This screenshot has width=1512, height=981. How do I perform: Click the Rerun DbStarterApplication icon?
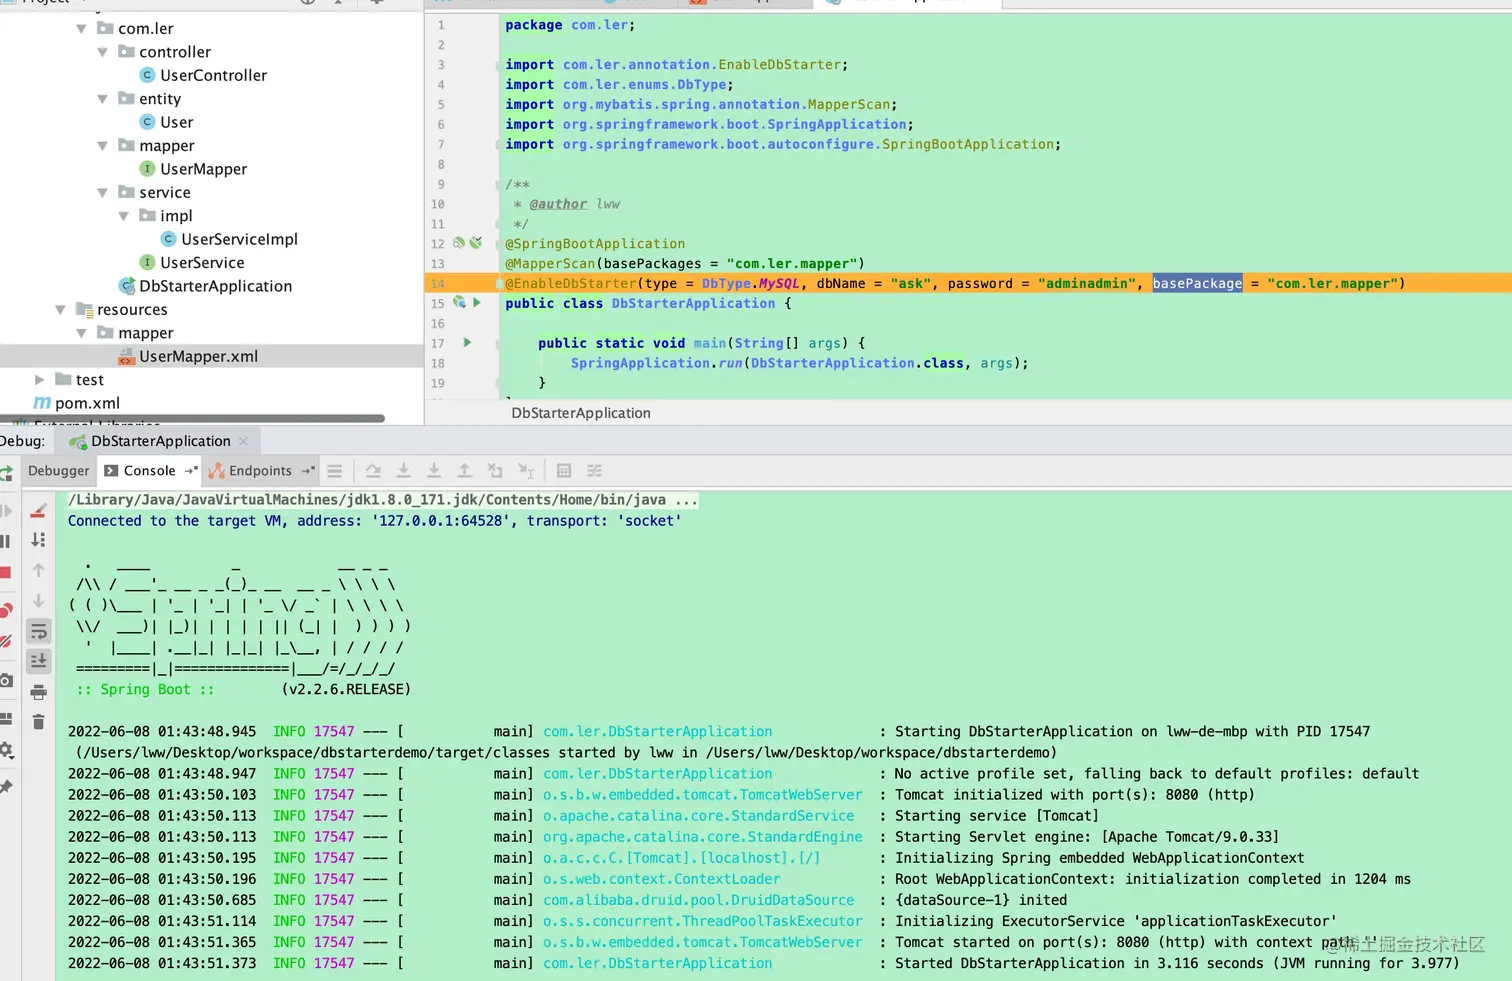click(6, 473)
